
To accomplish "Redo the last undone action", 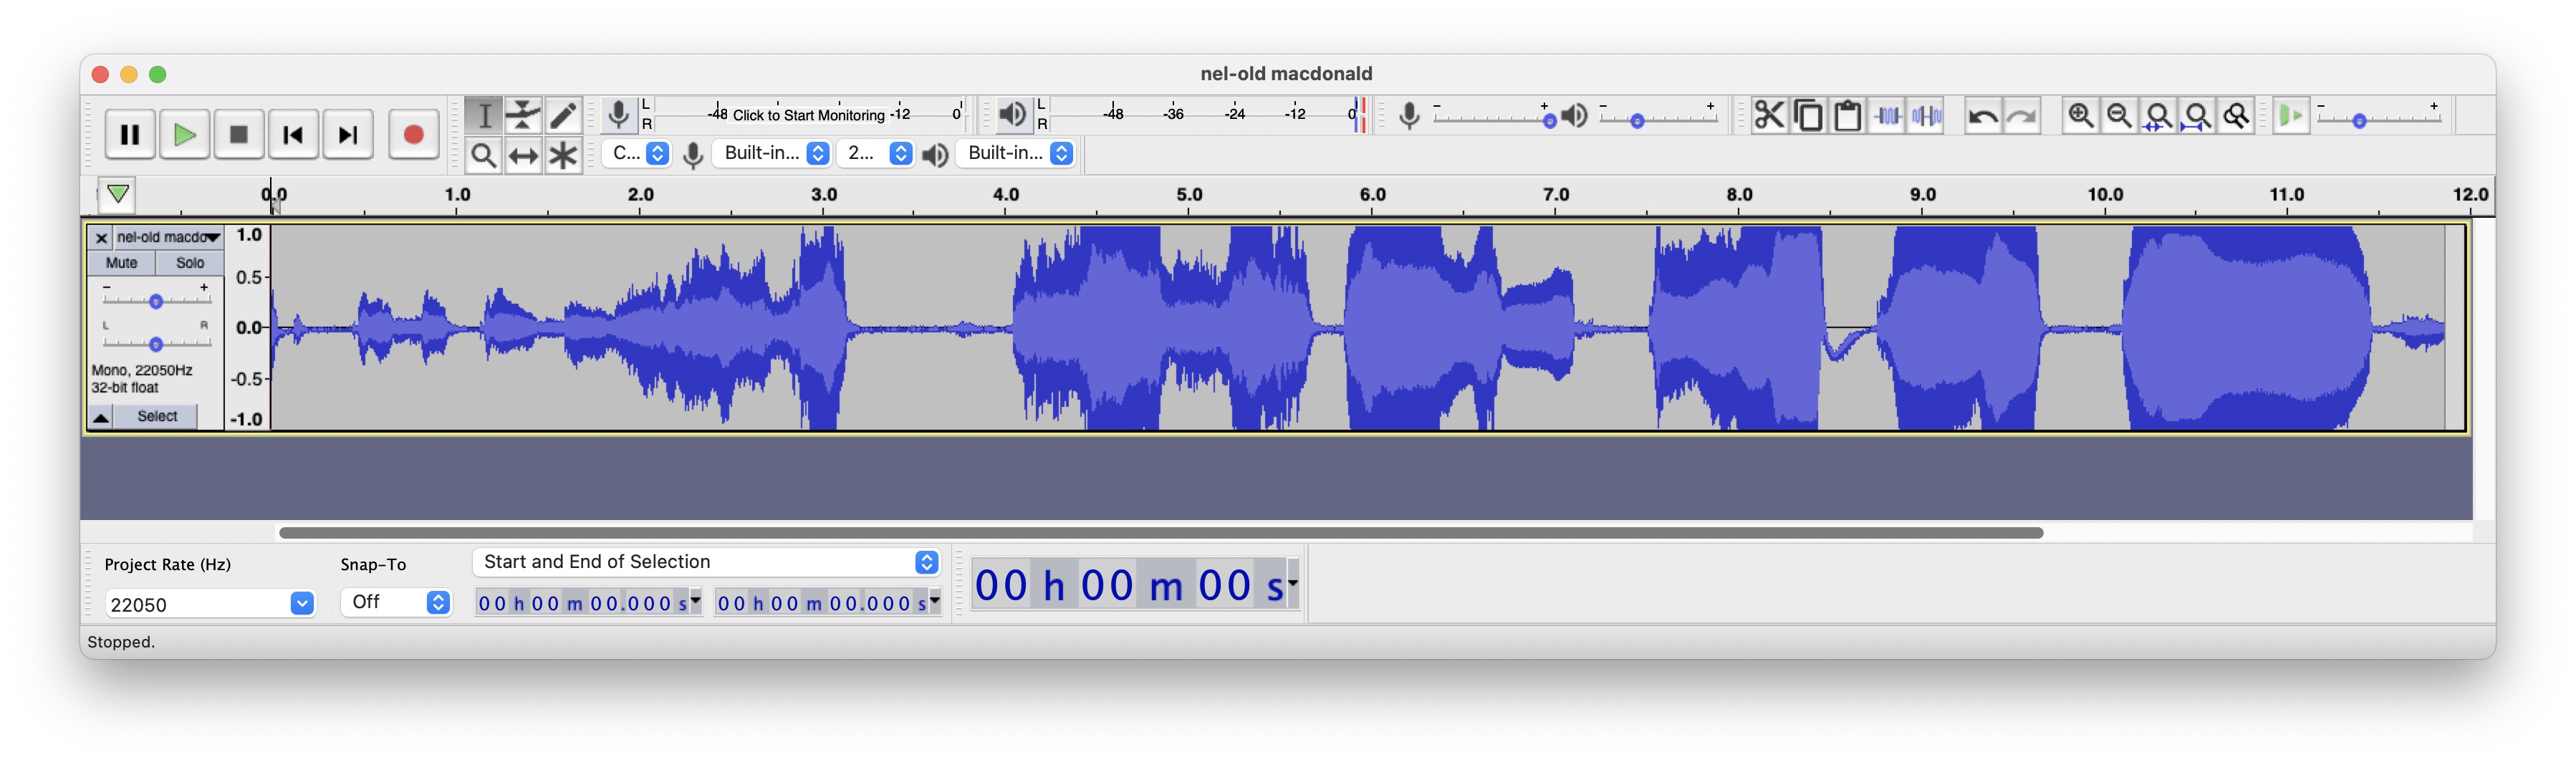I will coord(2022,116).
